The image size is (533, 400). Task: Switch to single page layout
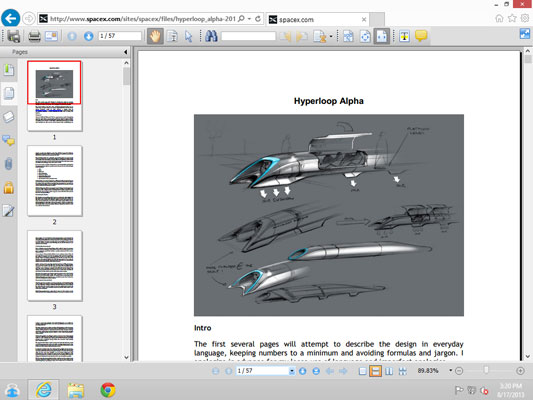tap(363, 371)
